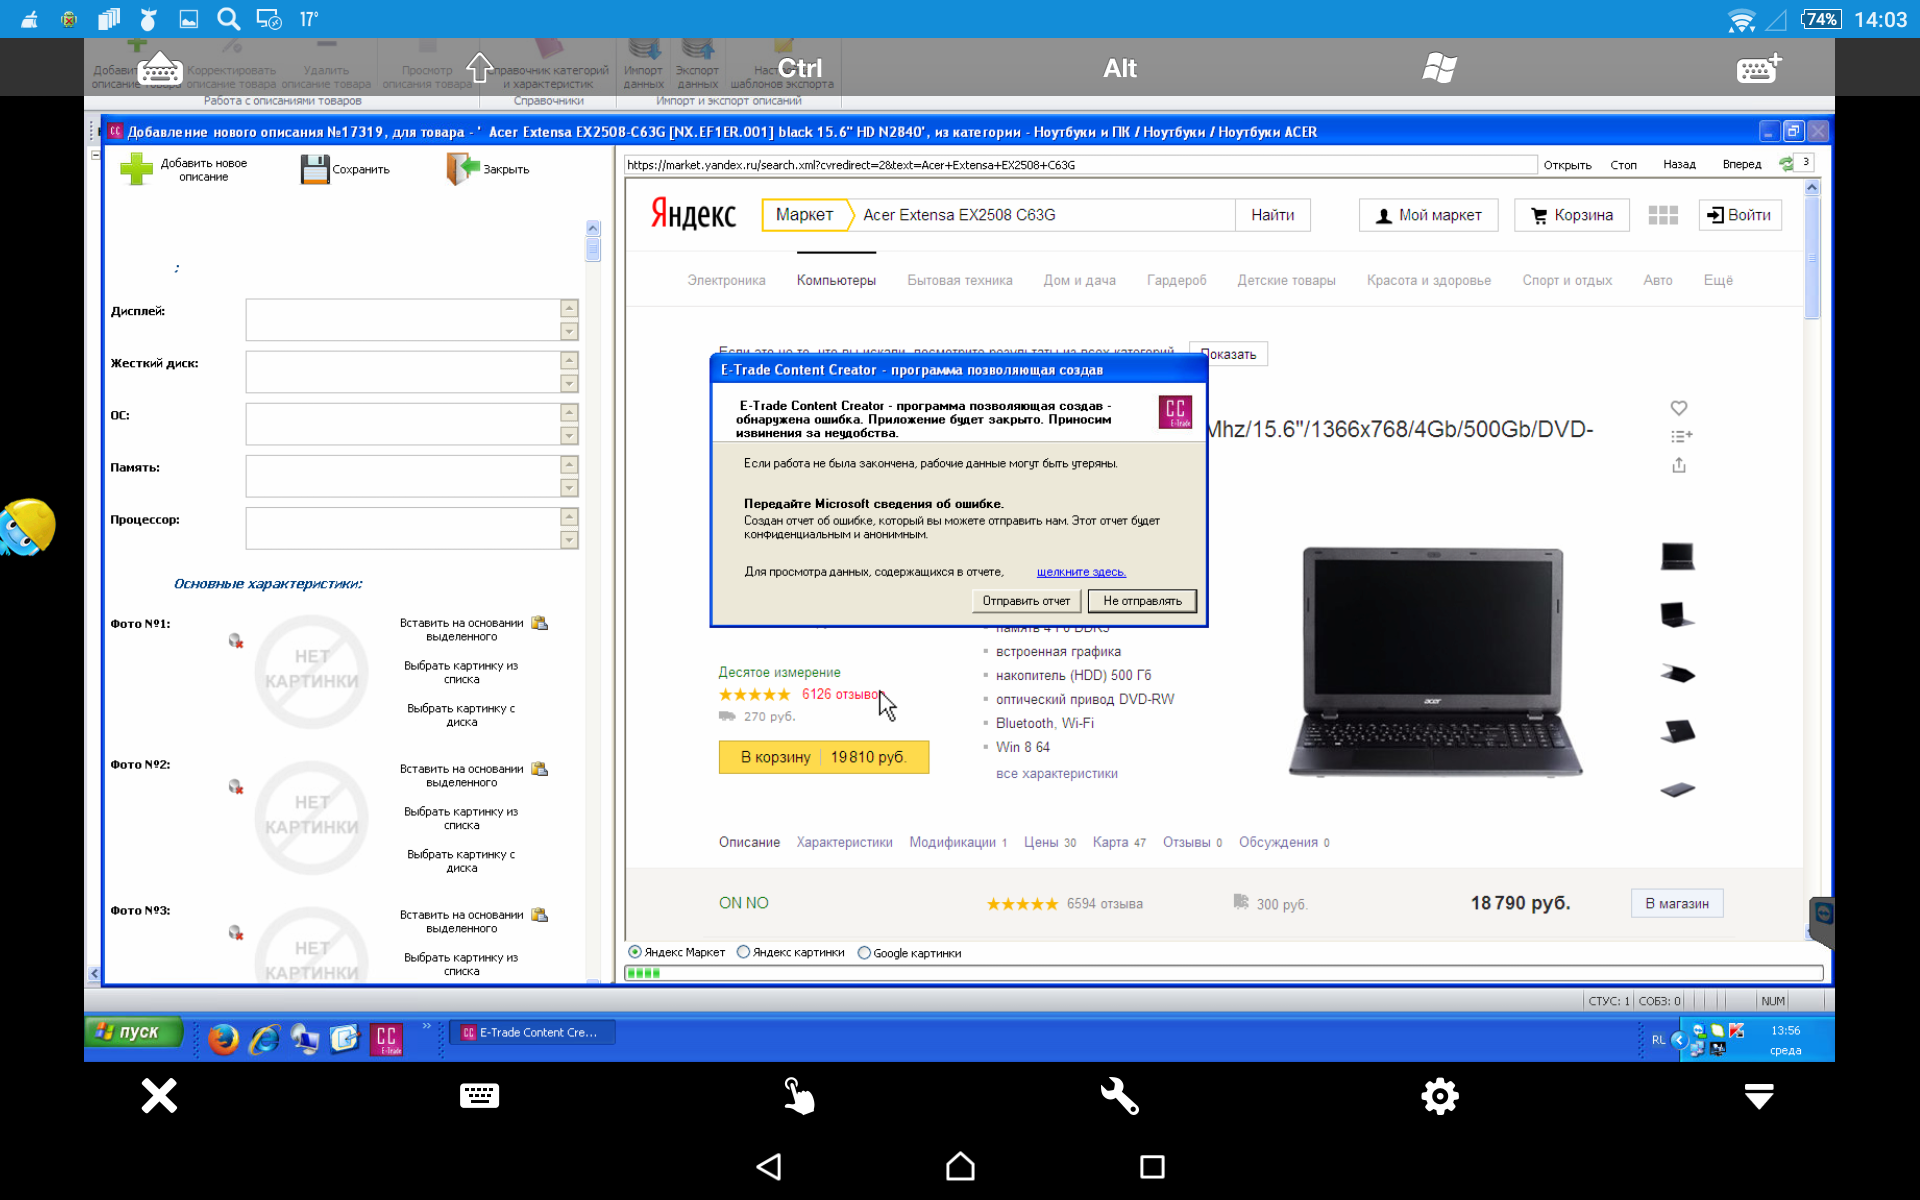Click E-Trade Content Creator taskbar button
The height and width of the screenshot is (1200, 1920).
(x=532, y=1032)
